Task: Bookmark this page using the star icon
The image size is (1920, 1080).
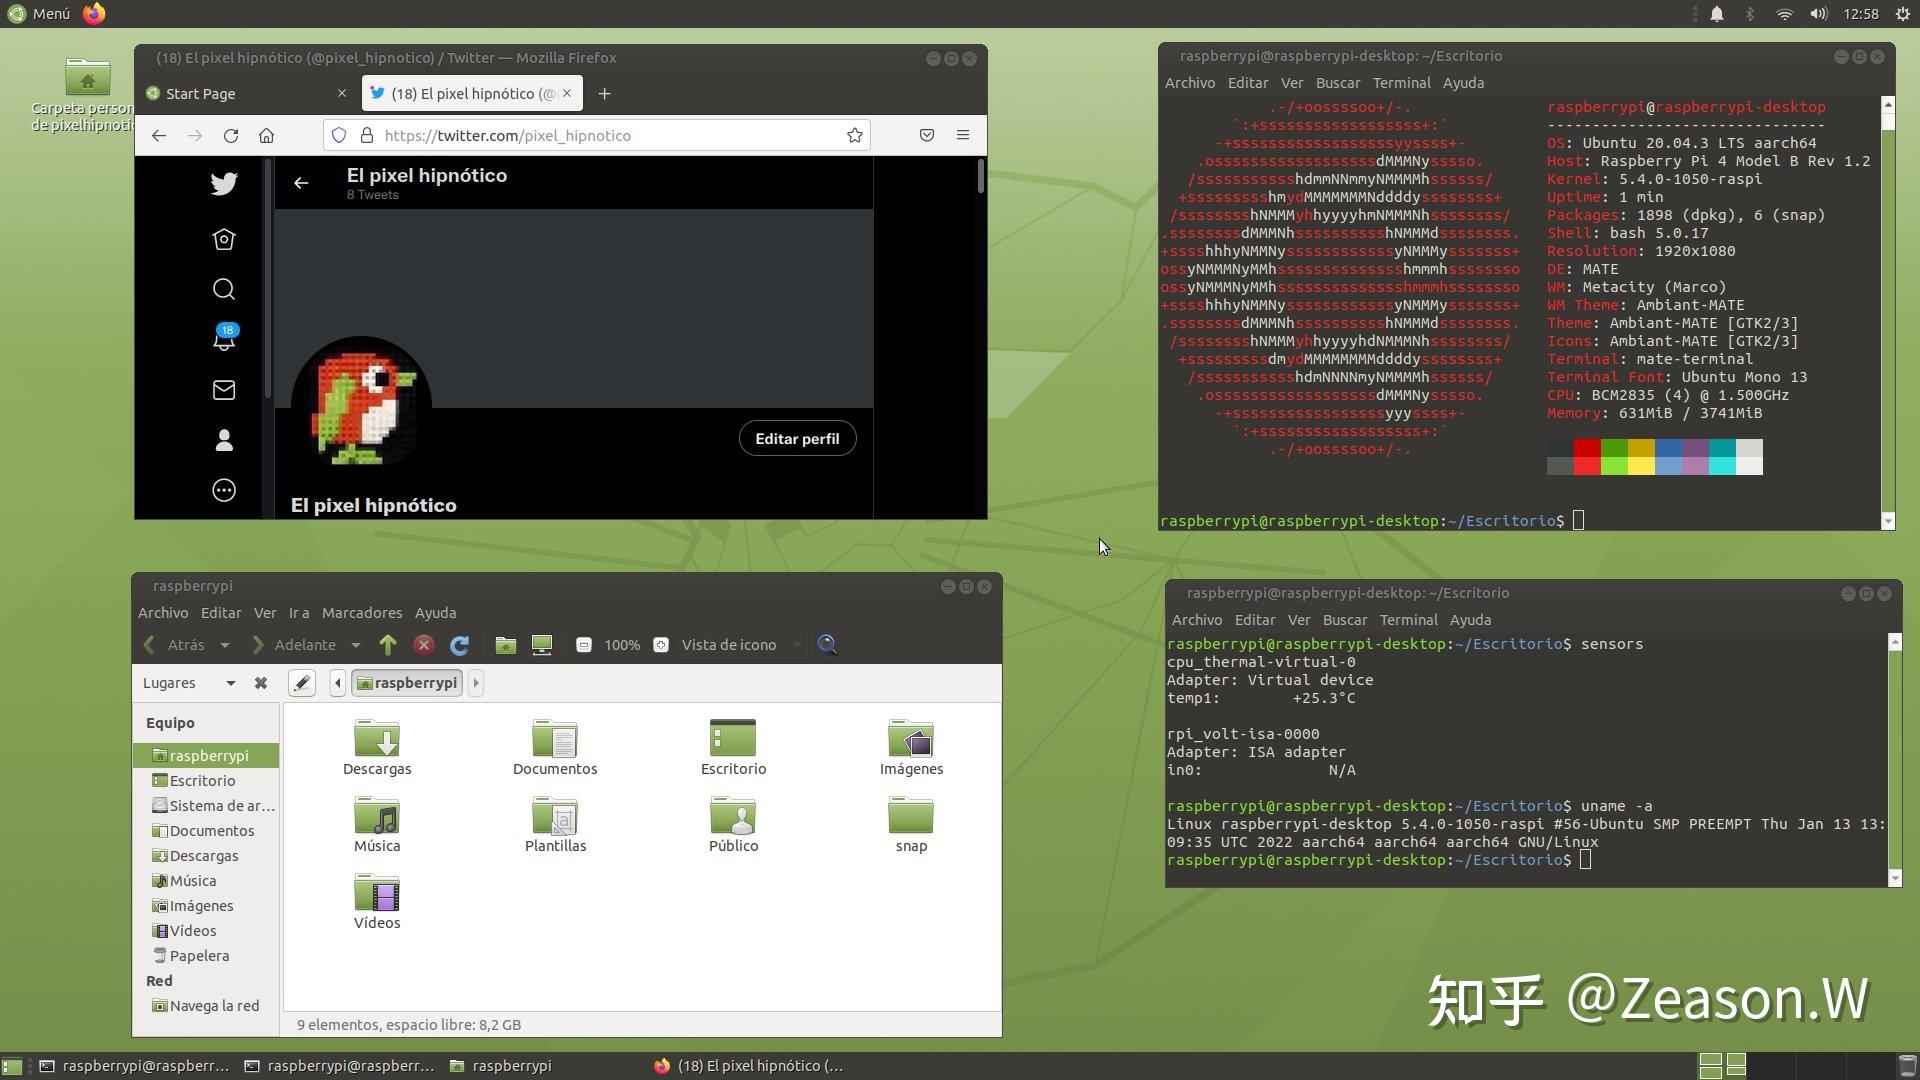Action: point(855,135)
